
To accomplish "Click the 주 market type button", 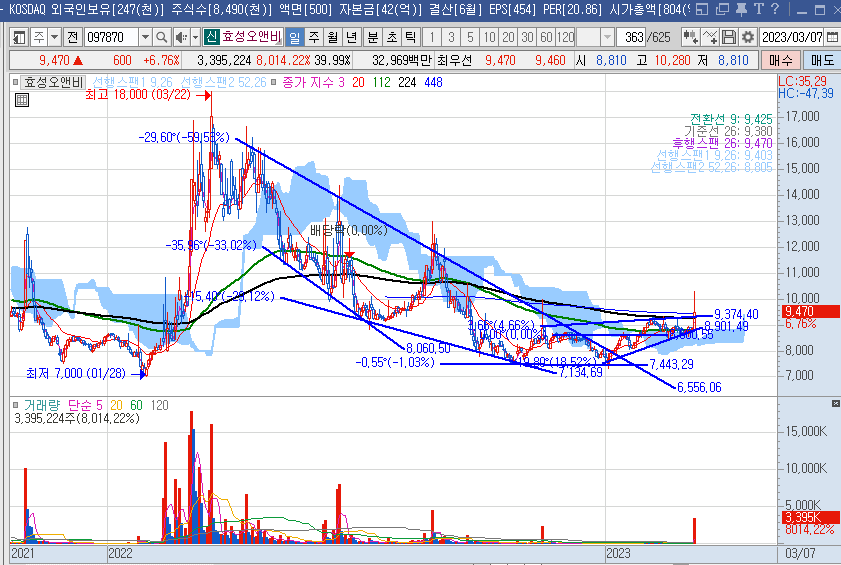I will 39,37.
